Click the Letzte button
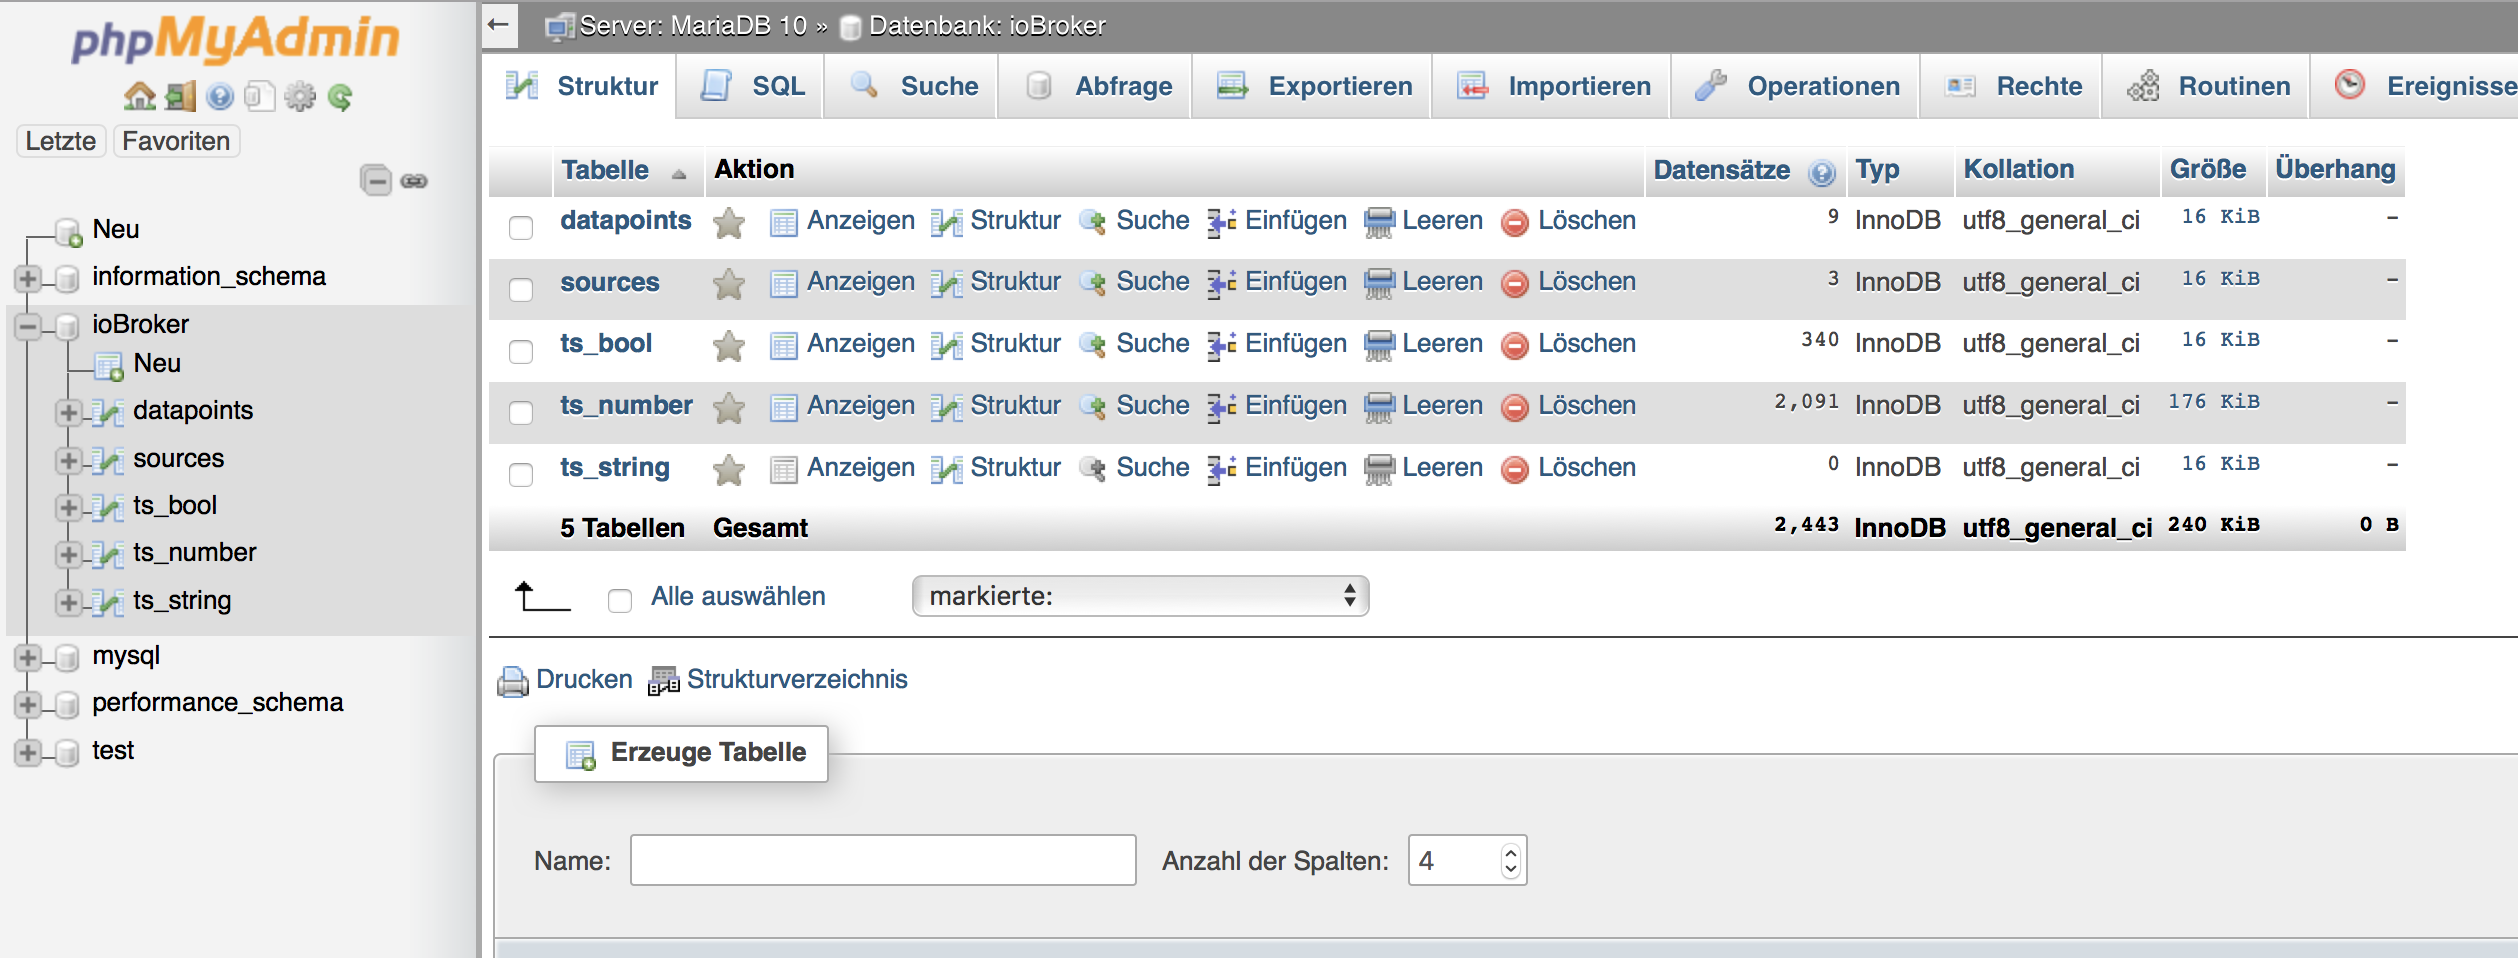2518x958 pixels. 61,141
